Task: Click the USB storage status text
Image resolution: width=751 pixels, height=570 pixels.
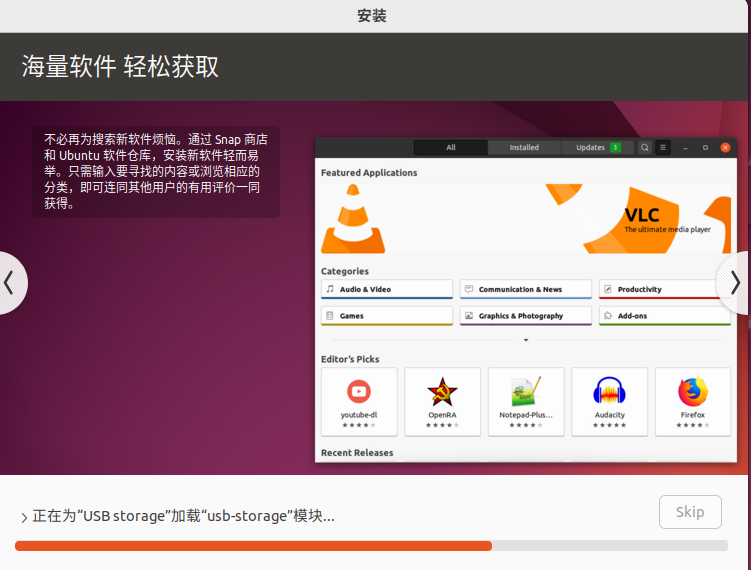Action: (183, 516)
